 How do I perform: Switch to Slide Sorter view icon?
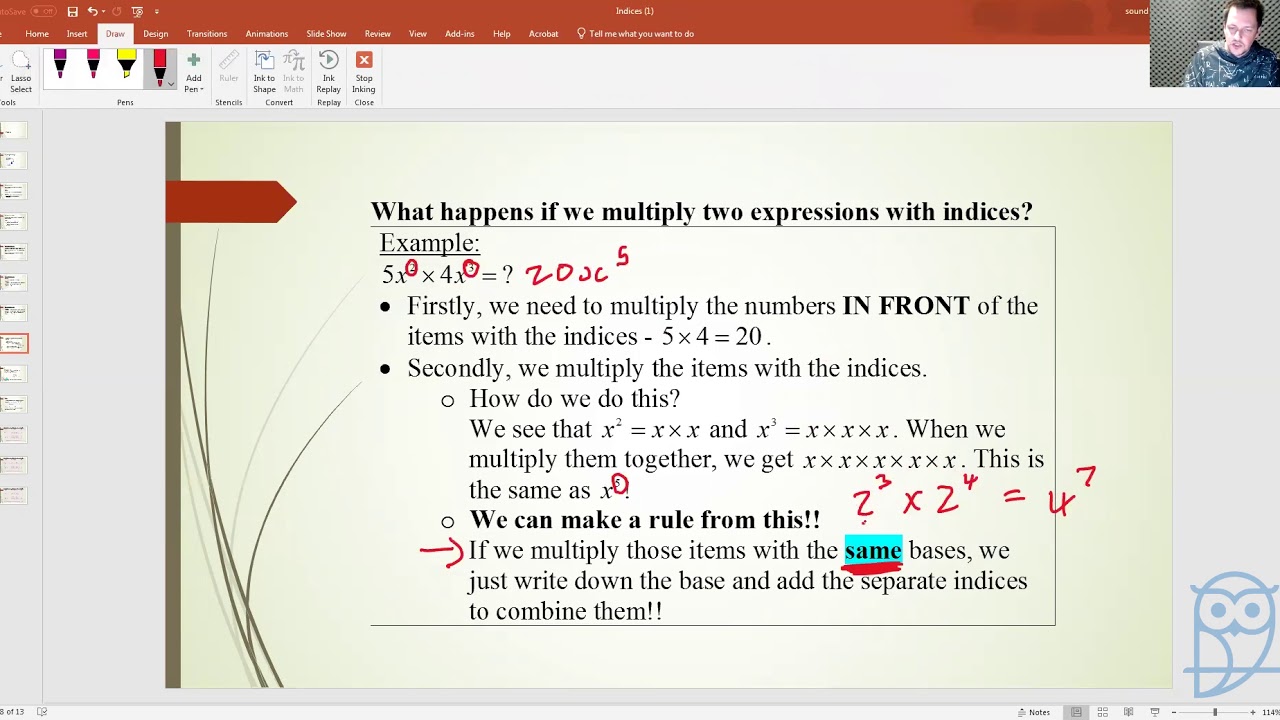[x=1102, y=712]
